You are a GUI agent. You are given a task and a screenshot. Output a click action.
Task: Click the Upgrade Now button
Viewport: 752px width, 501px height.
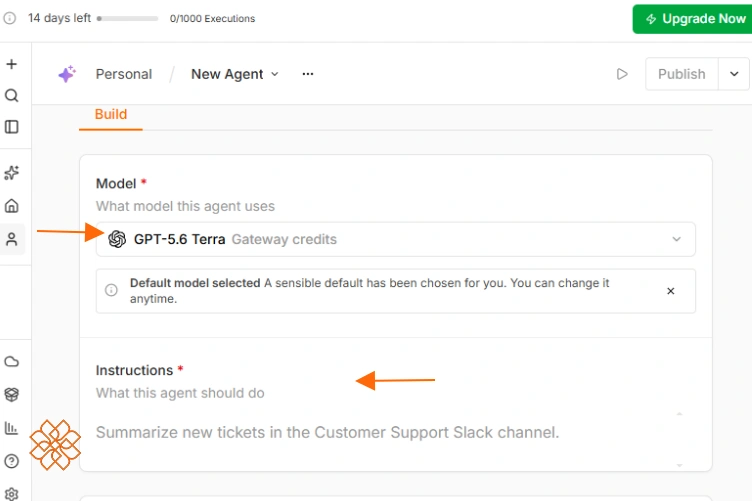pos(692,19)
